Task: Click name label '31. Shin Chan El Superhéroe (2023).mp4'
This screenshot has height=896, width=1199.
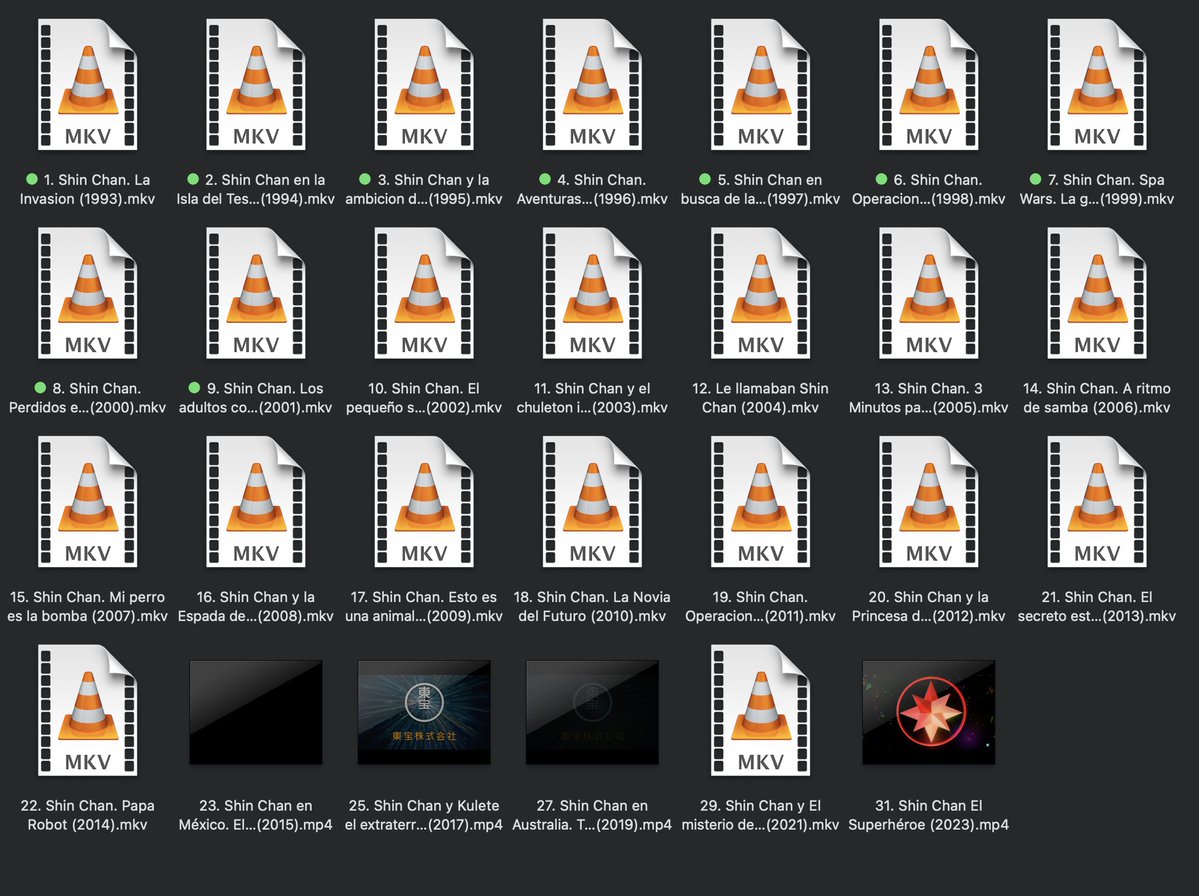Action: tap(928, 815)
